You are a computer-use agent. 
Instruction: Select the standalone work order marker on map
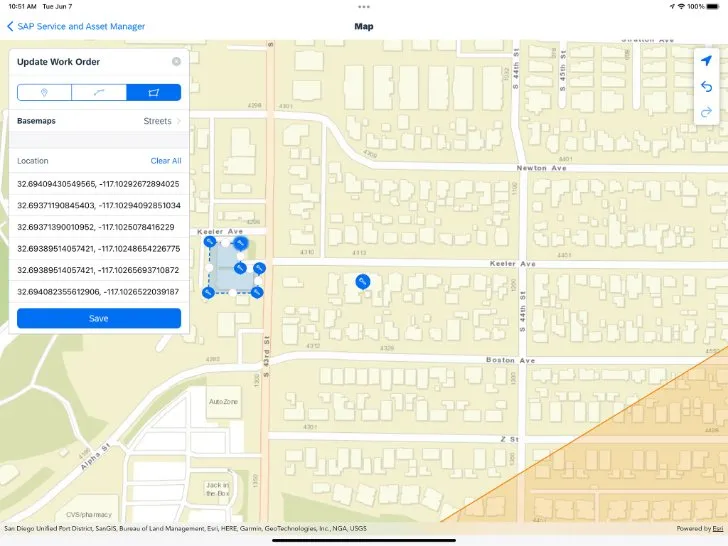(363, 282)
